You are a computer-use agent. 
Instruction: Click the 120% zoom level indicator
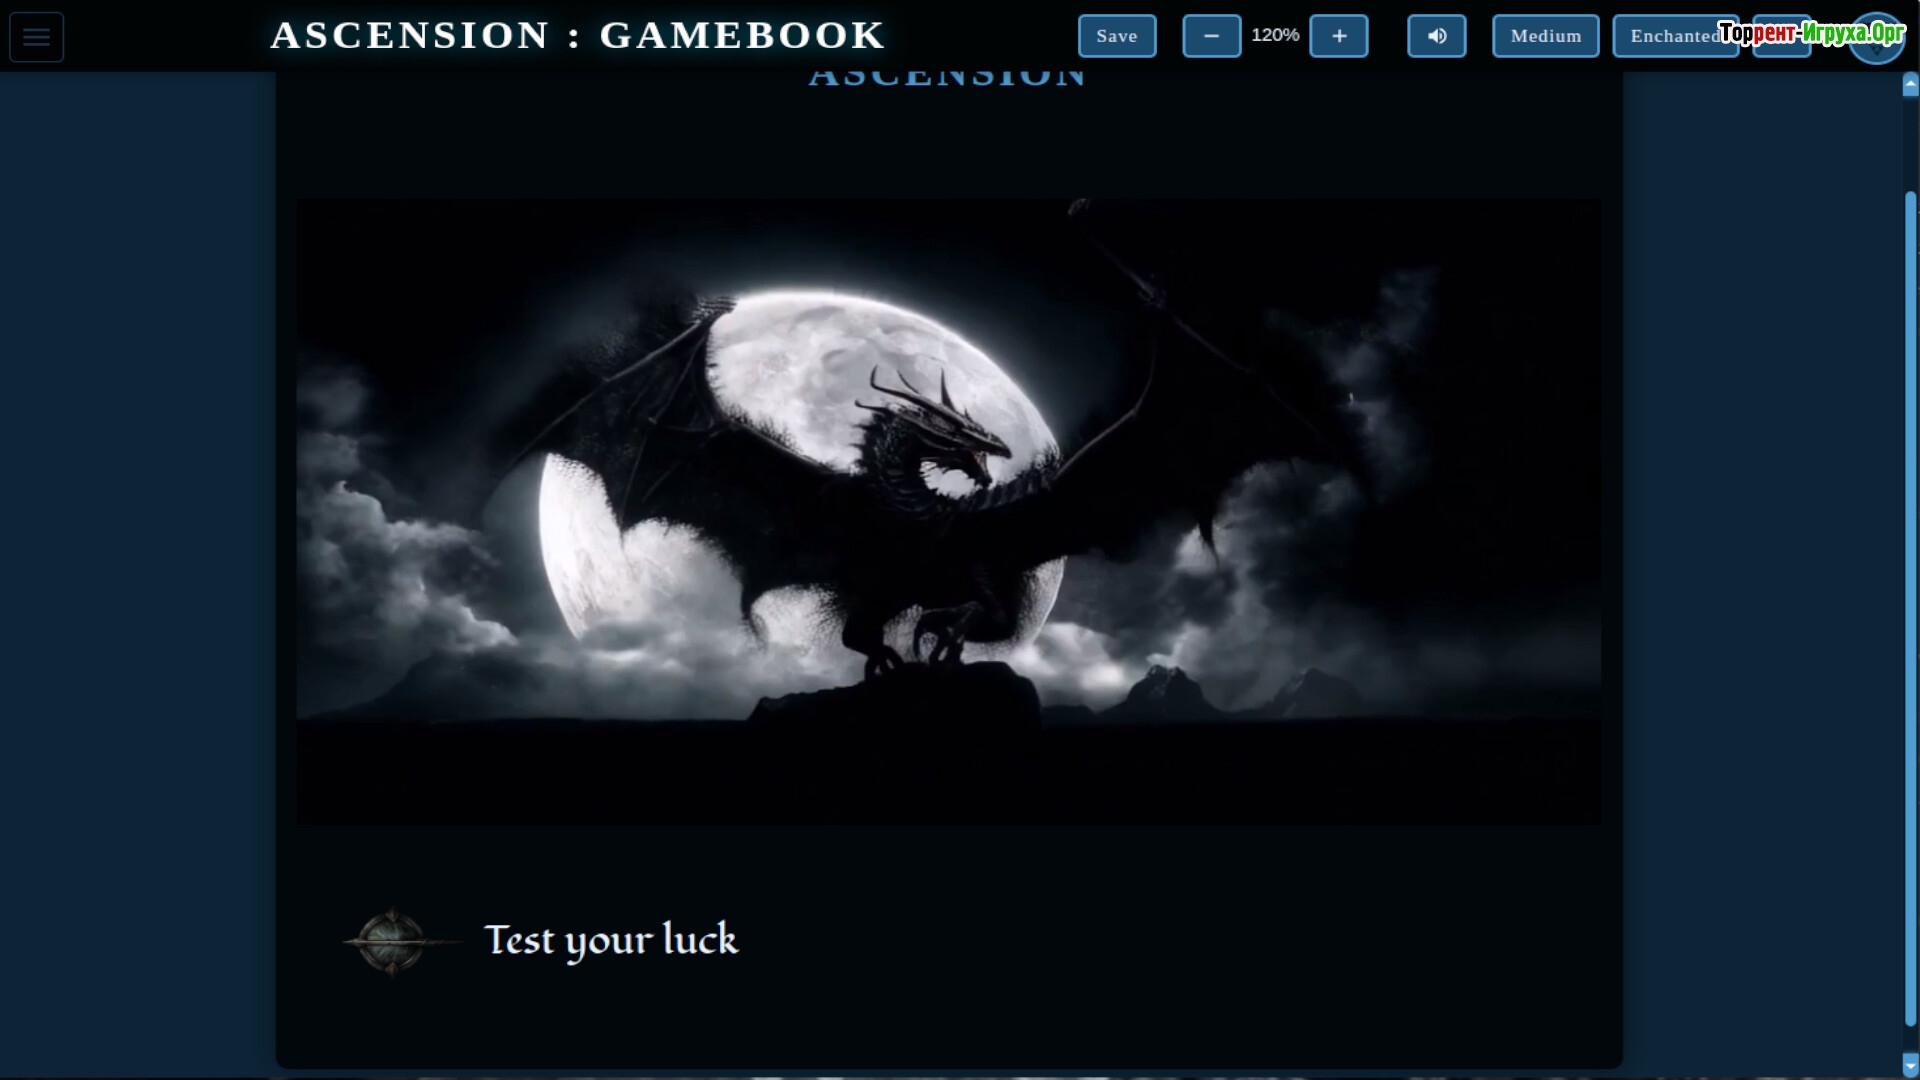[x=1275, y=35]
